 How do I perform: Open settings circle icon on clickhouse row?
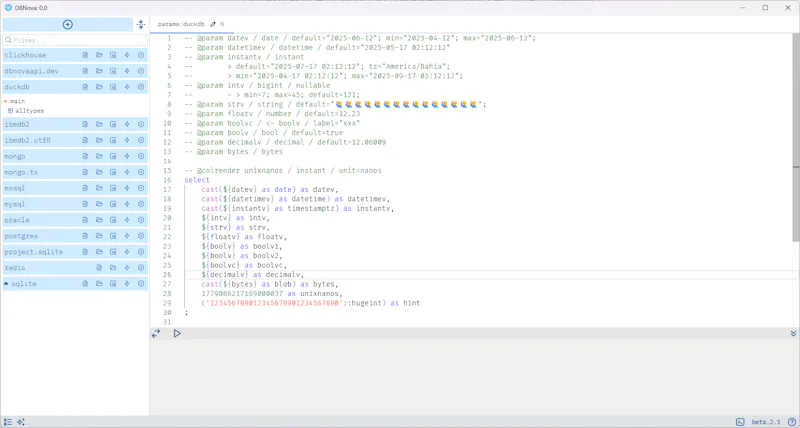click(x=141, y=55)
